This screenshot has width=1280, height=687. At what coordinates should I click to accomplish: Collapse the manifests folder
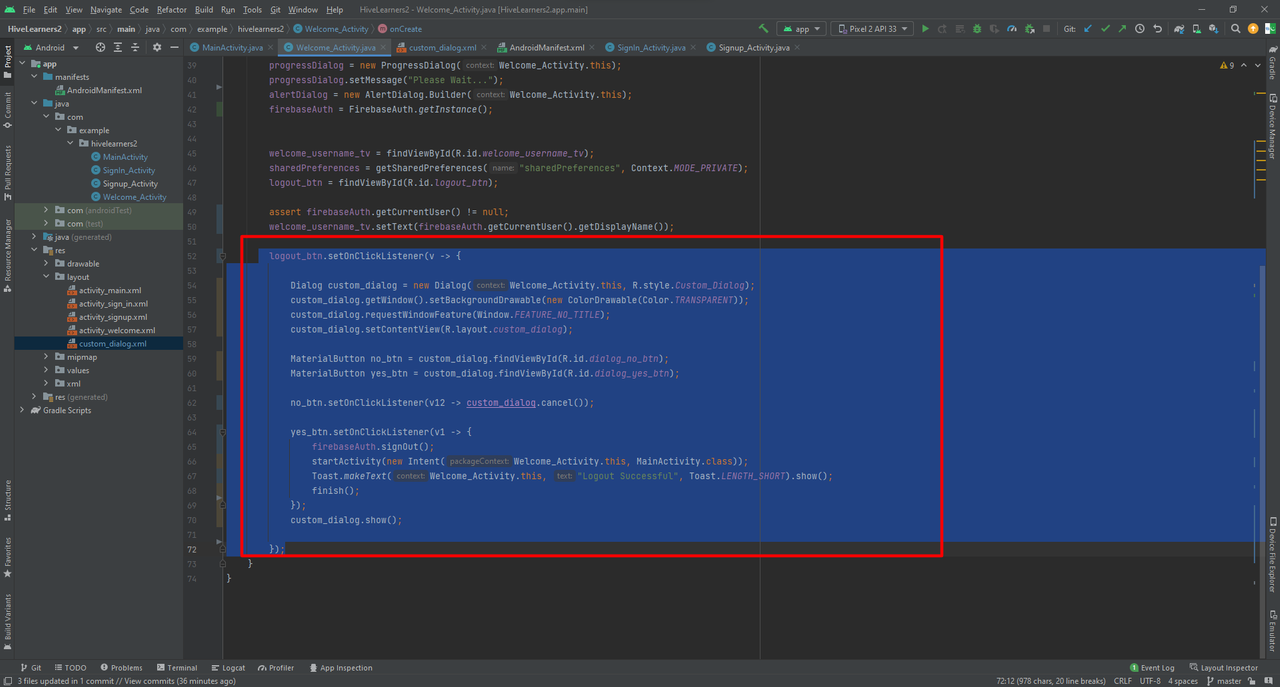(34, 77)
